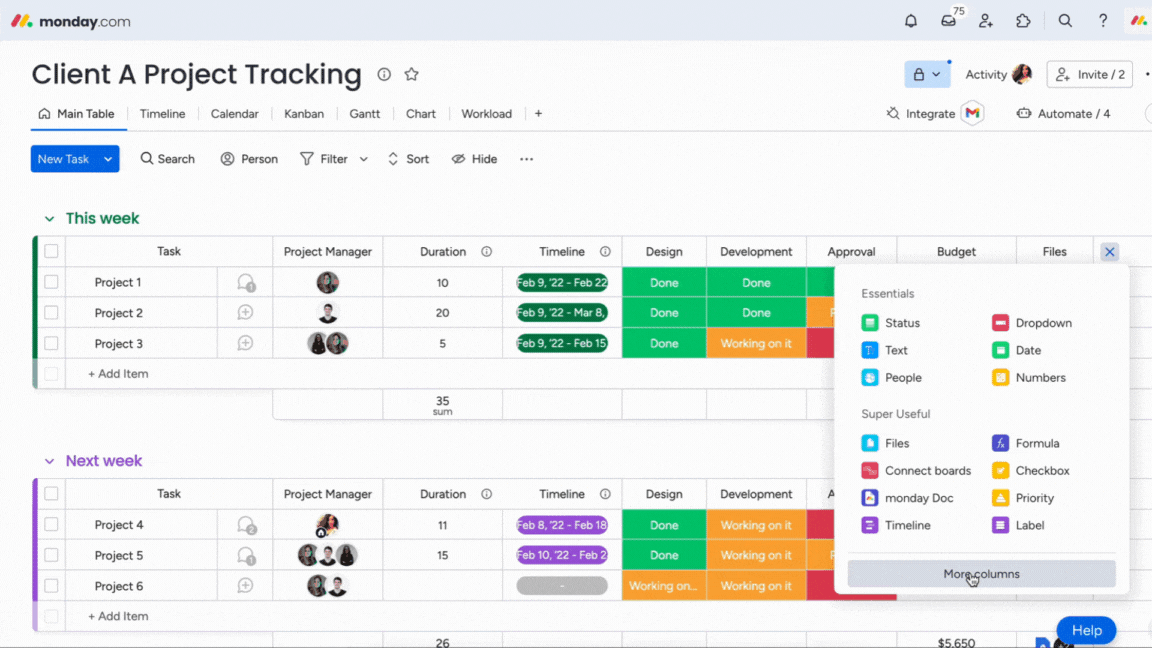This screenshot has width=1152, height=648.
Task: Close the add column popup
Action: [1109, 252]
